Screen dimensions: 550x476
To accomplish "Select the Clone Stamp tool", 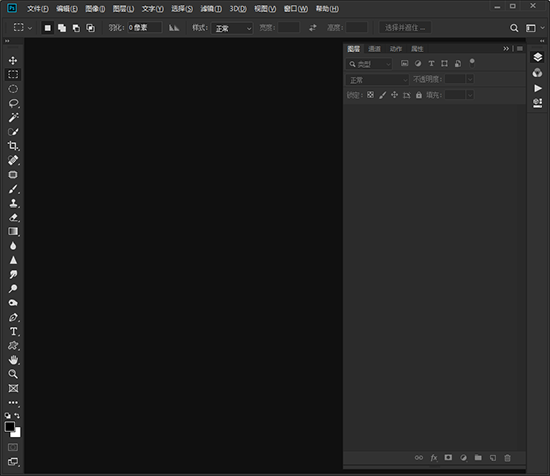I will click(13, 203).
